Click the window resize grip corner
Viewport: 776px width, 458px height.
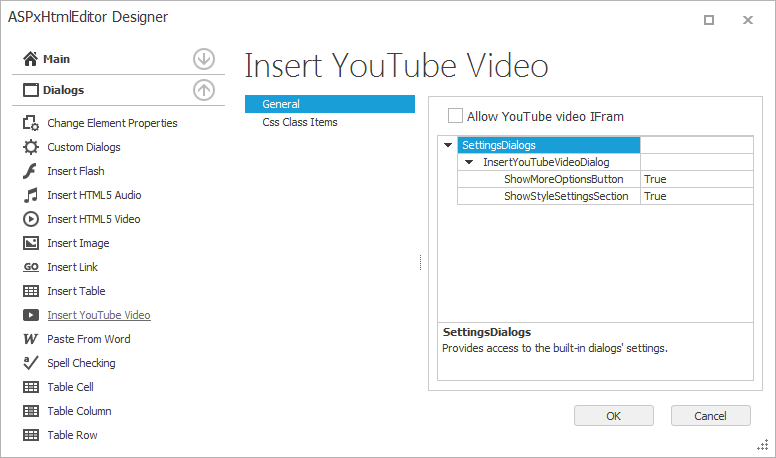click(x=763, y=445)
